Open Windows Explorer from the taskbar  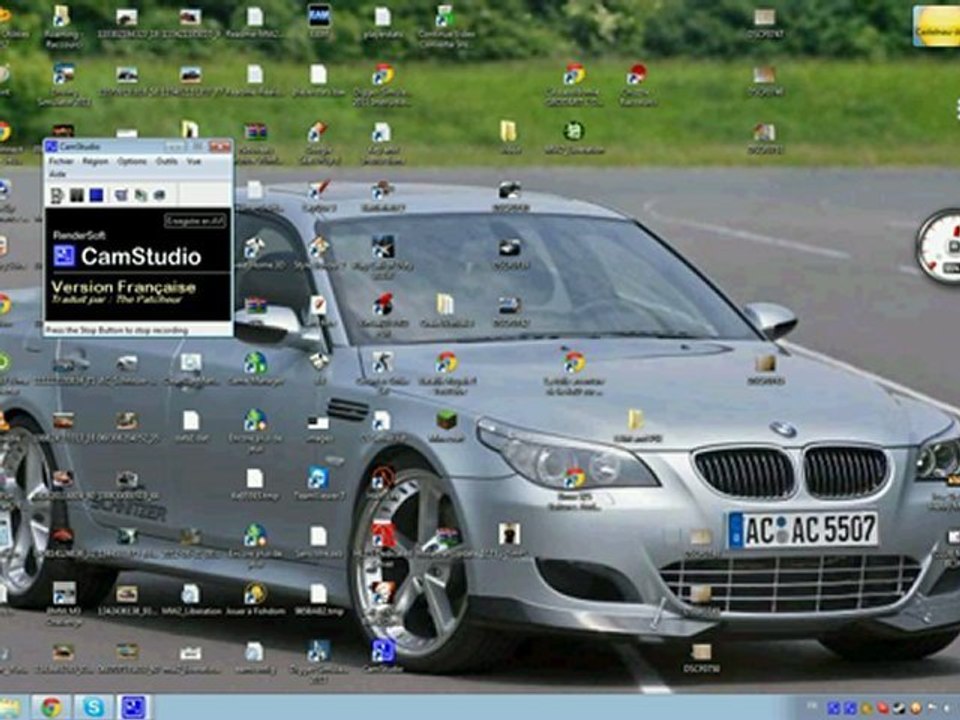[10, 707]
